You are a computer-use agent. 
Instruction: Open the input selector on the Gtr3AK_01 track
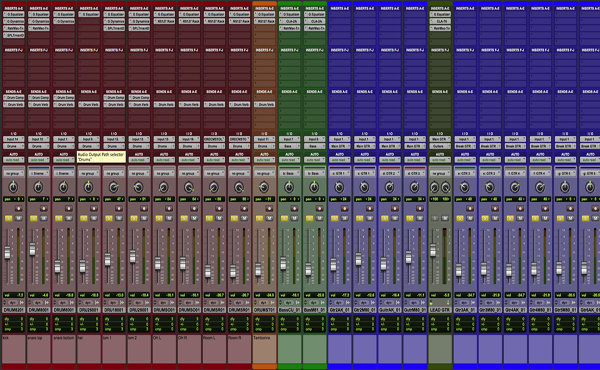click(x=465, y=139)
